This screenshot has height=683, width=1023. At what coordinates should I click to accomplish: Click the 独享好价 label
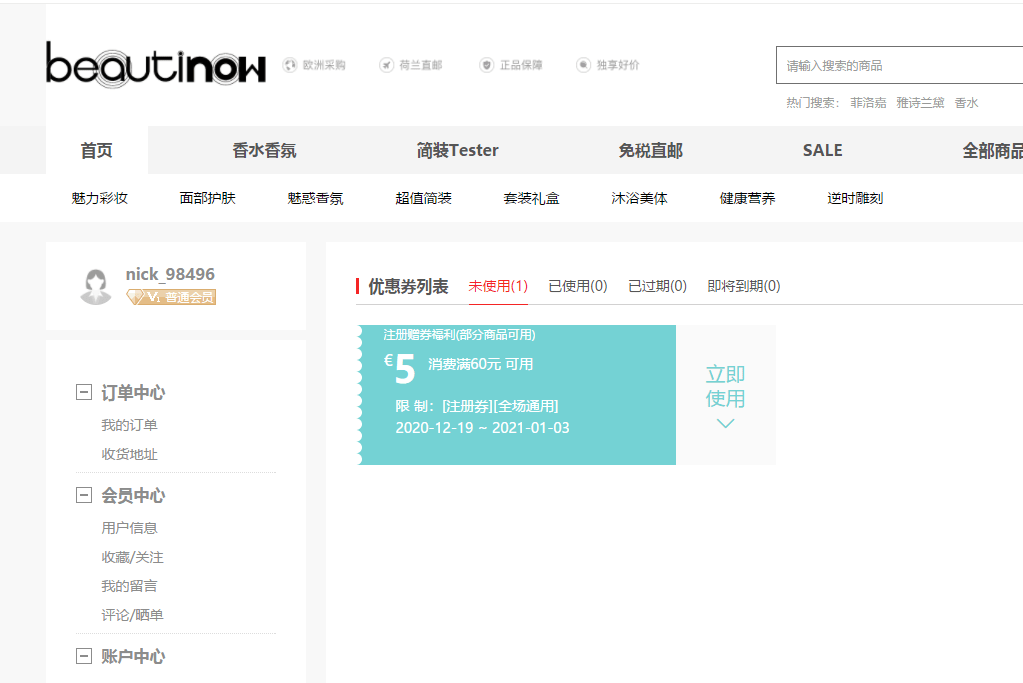(x=618, y=65)
